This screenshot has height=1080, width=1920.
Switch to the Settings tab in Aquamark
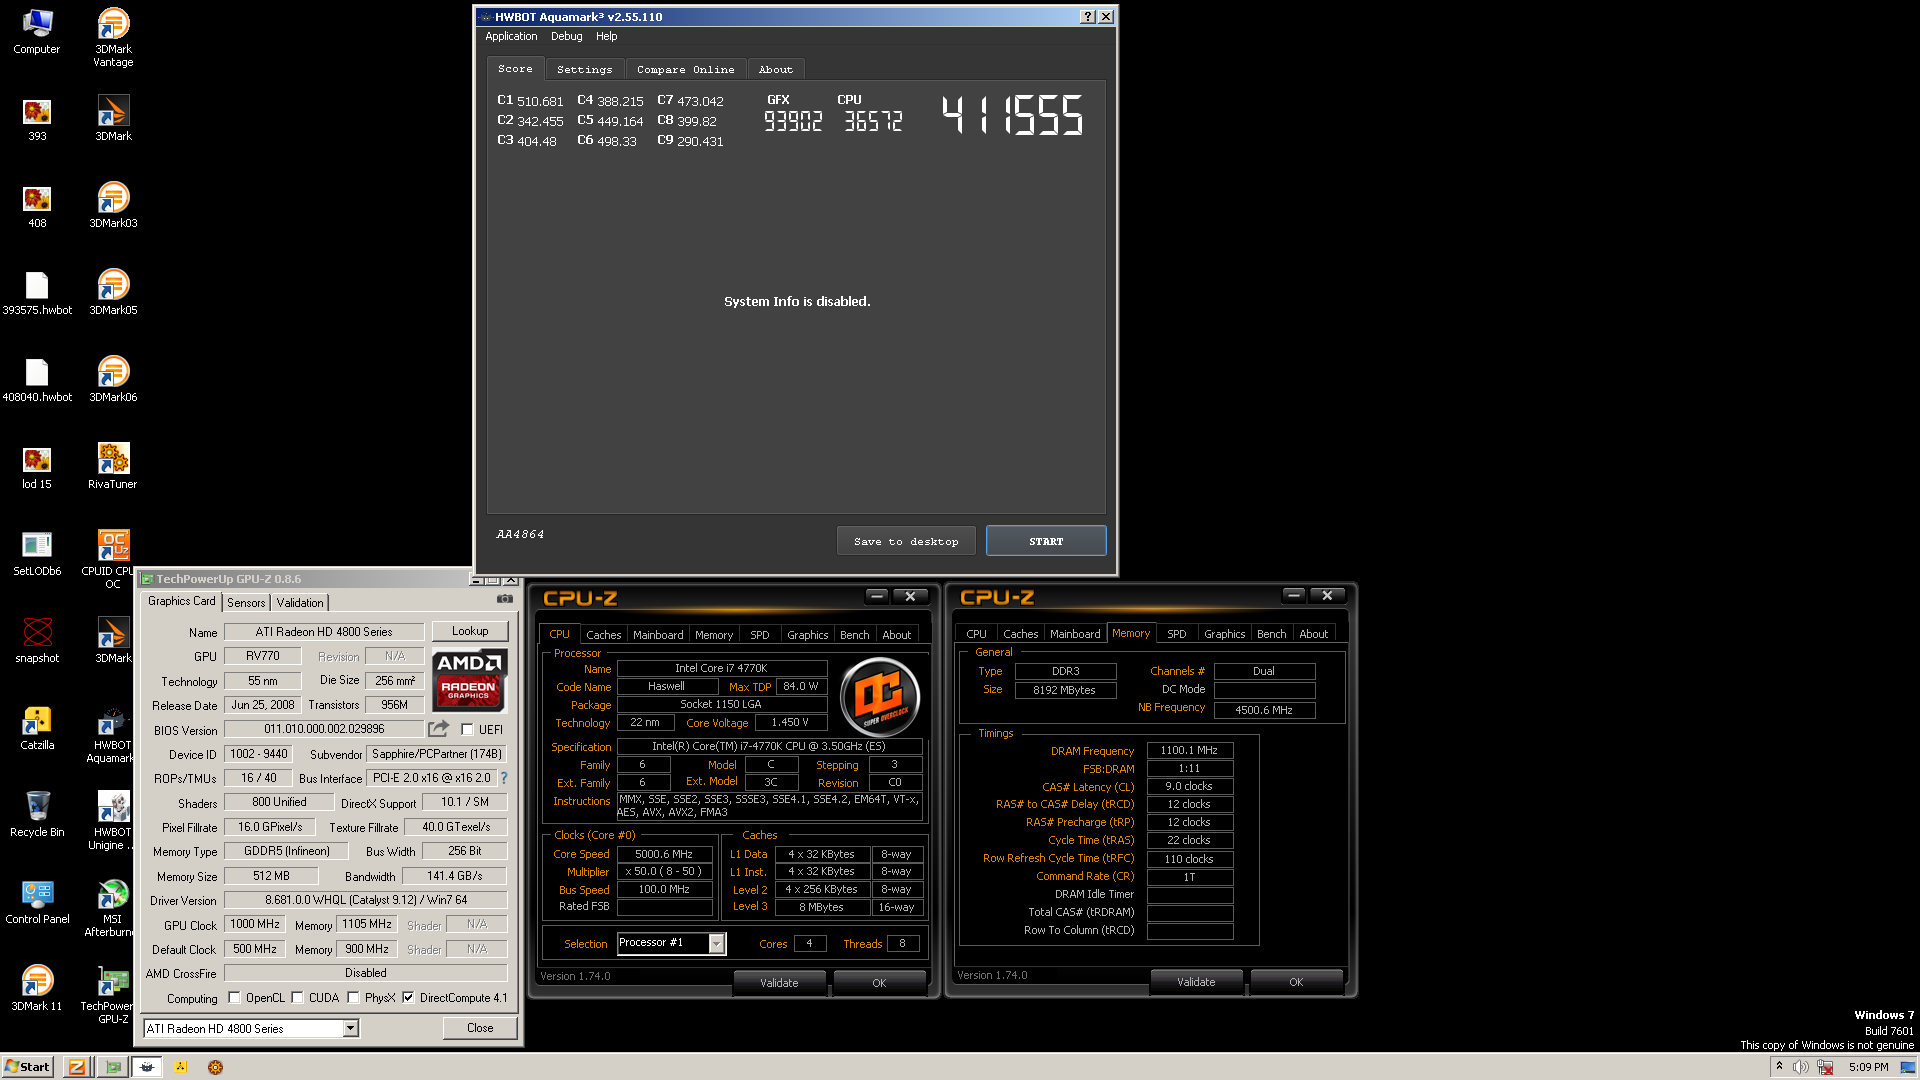pos(584,70)
